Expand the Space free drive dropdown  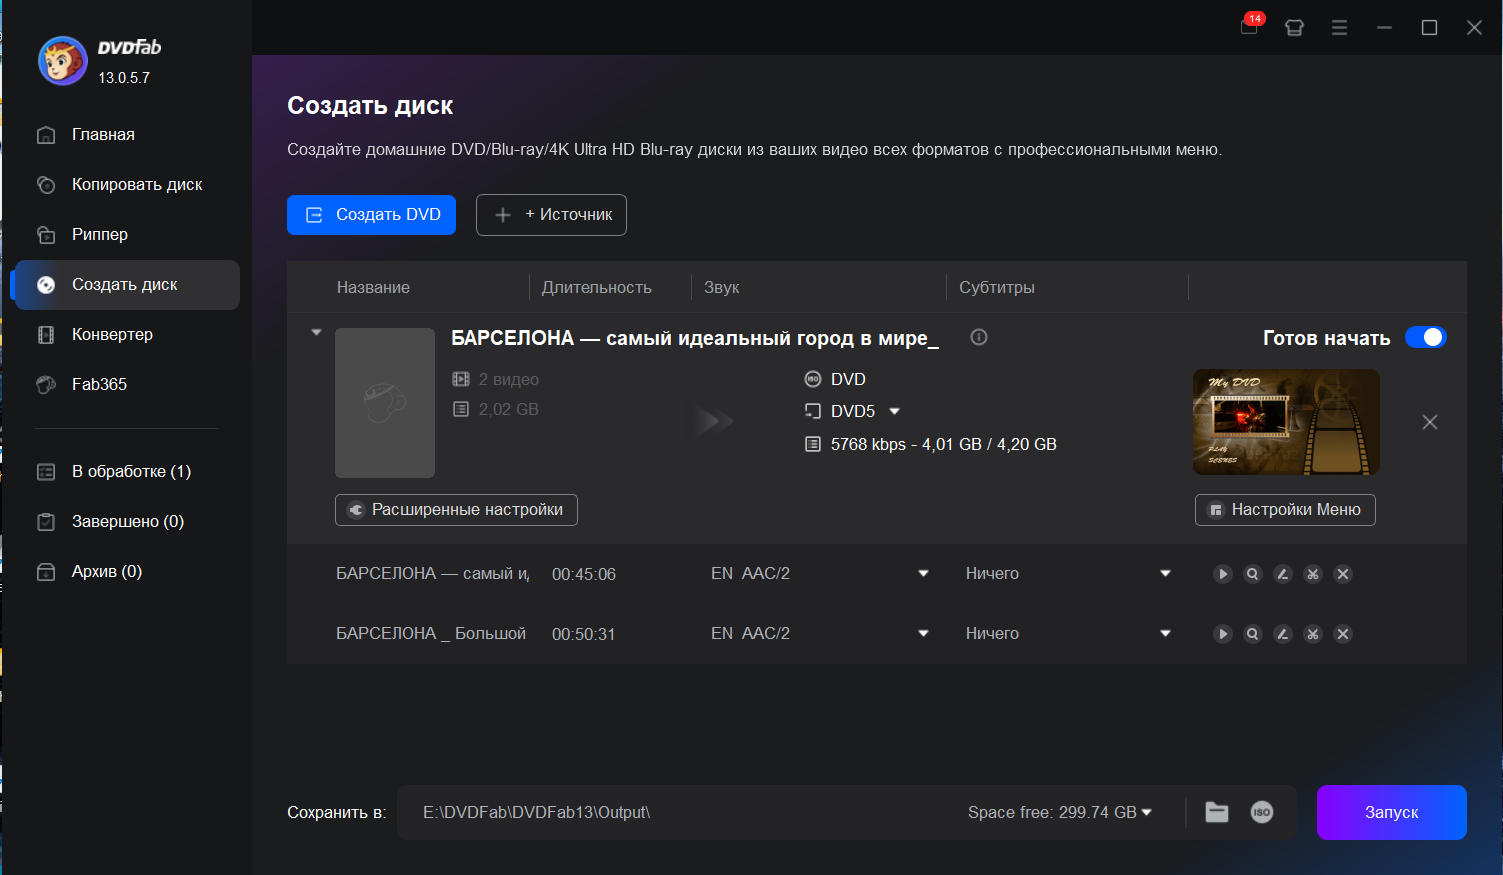click(1147, 812)
